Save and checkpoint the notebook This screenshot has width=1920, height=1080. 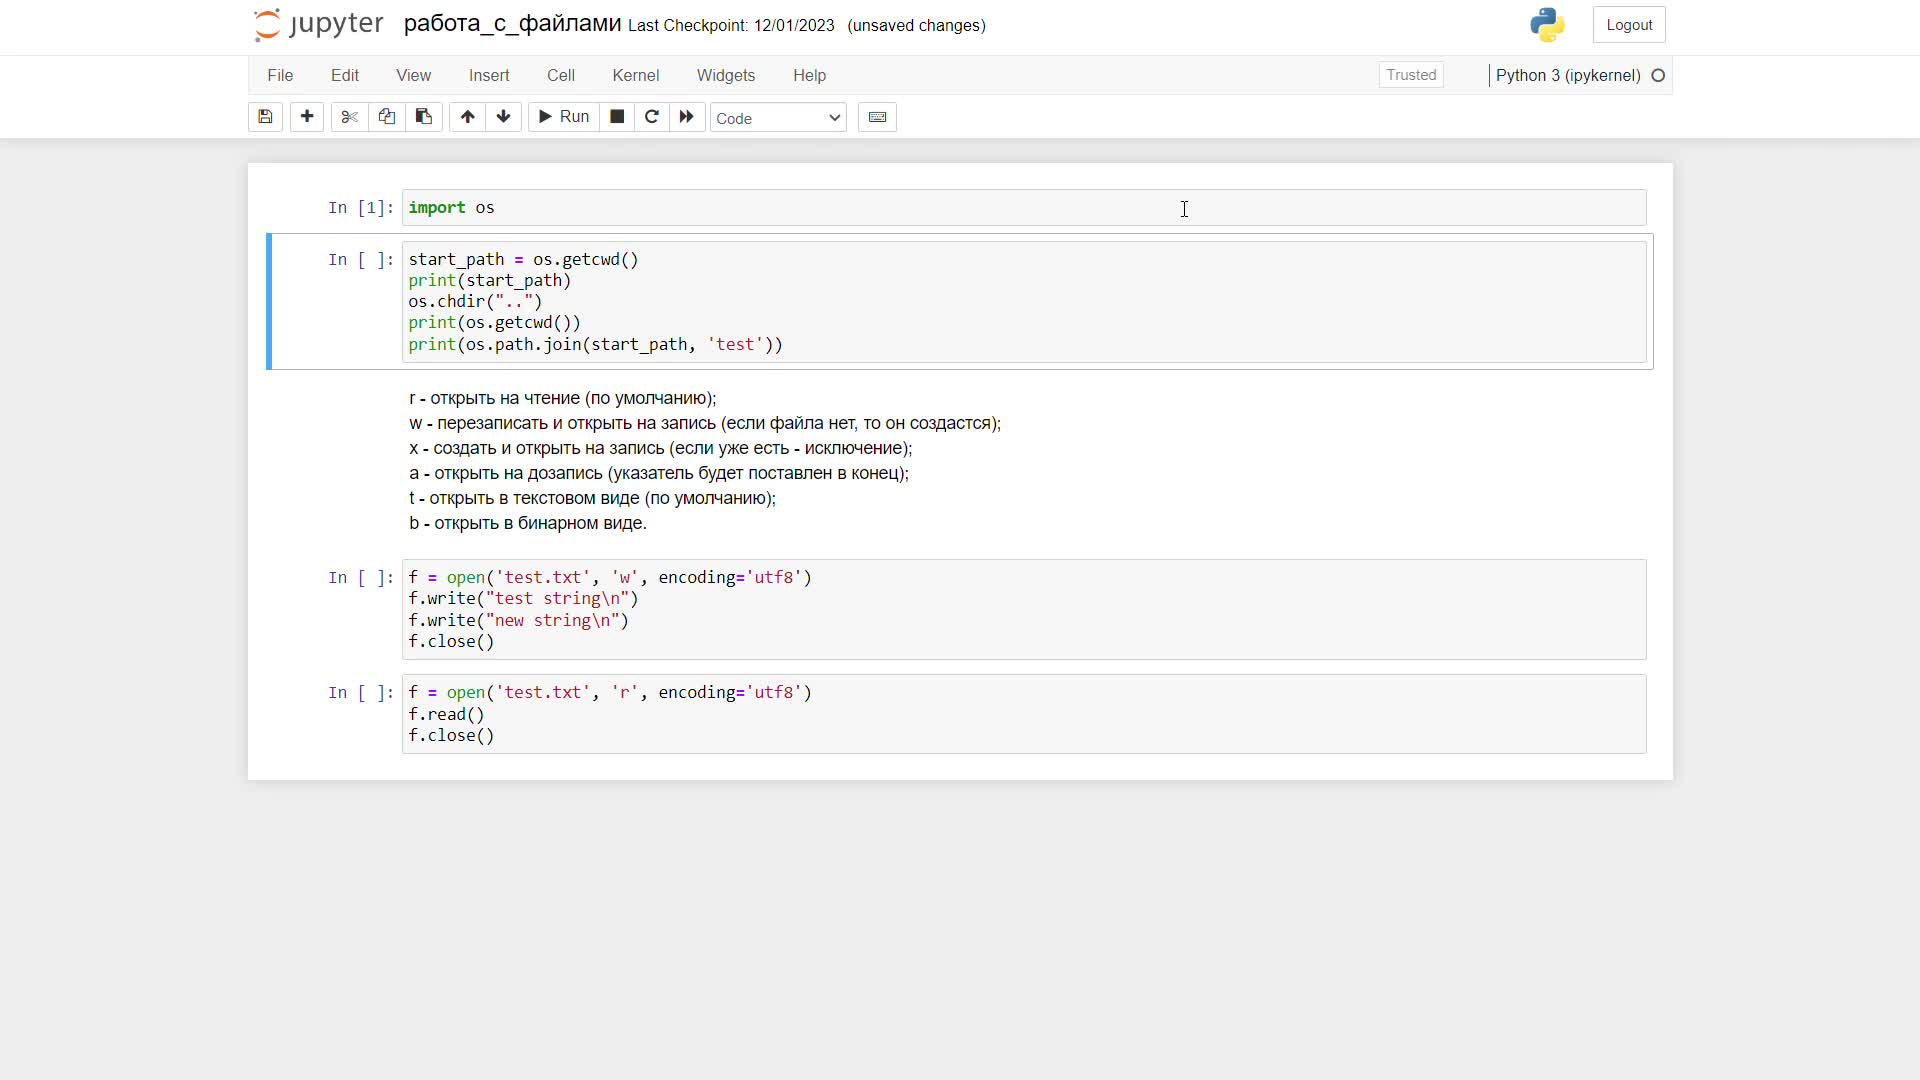[265, 117]
